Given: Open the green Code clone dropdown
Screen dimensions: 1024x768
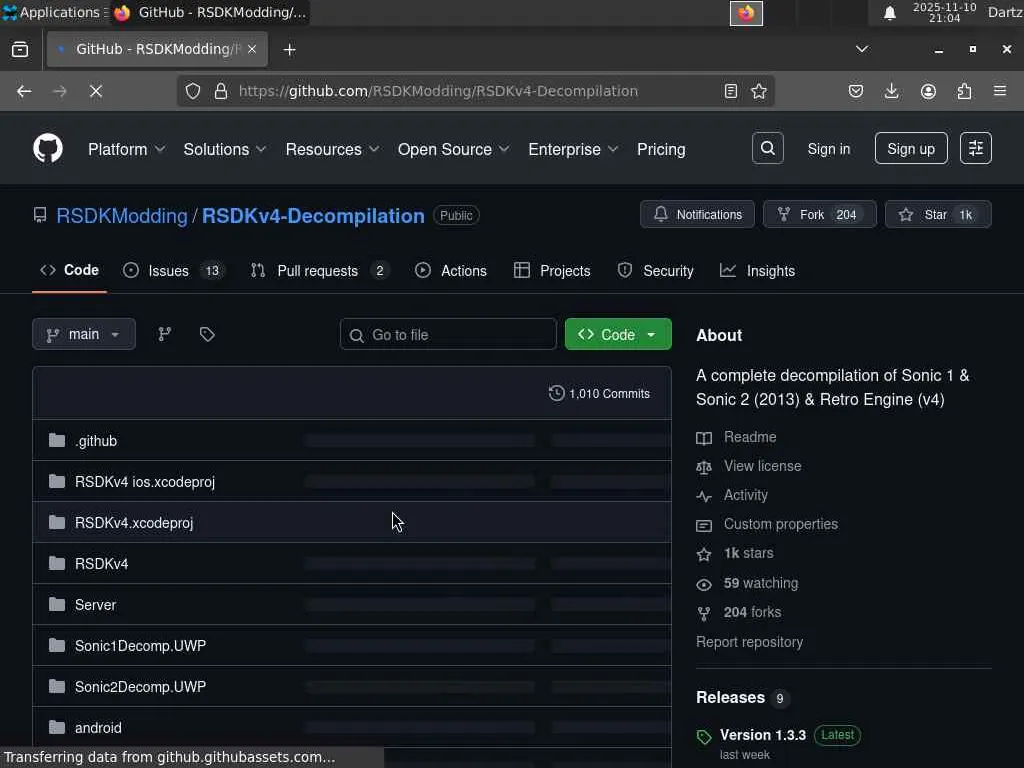Looking at the screenshot, I should [618, 334].
